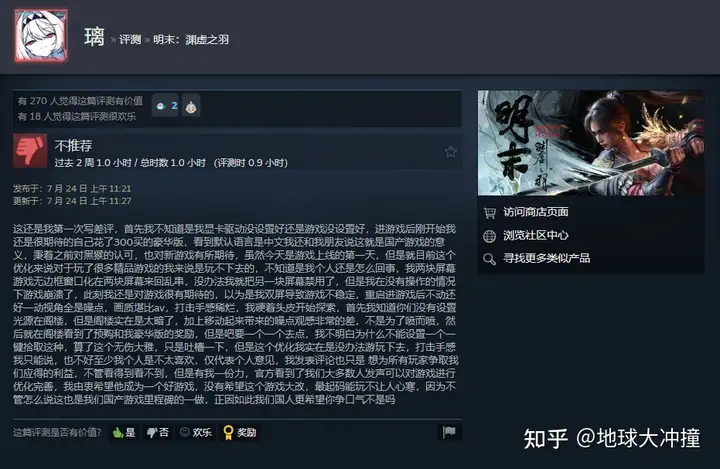The image size is (720, 469).
Task: Favorite the review with the star icon
Action: 450,152
